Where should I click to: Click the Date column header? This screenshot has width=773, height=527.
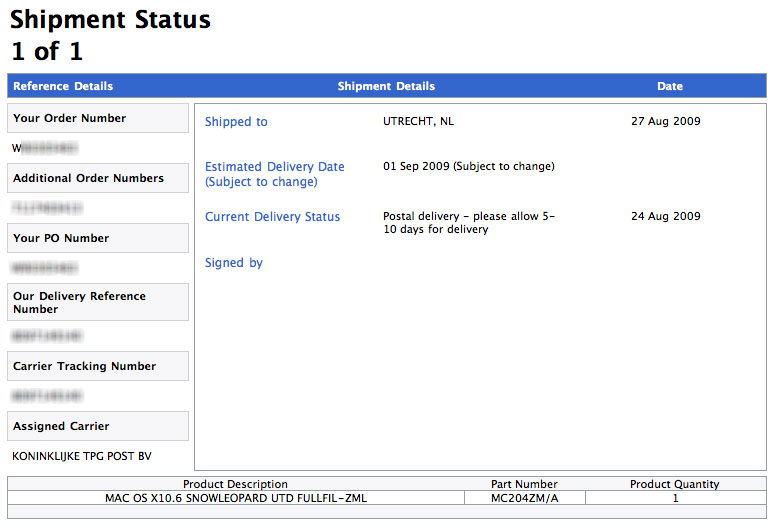(x=669, y=86)
